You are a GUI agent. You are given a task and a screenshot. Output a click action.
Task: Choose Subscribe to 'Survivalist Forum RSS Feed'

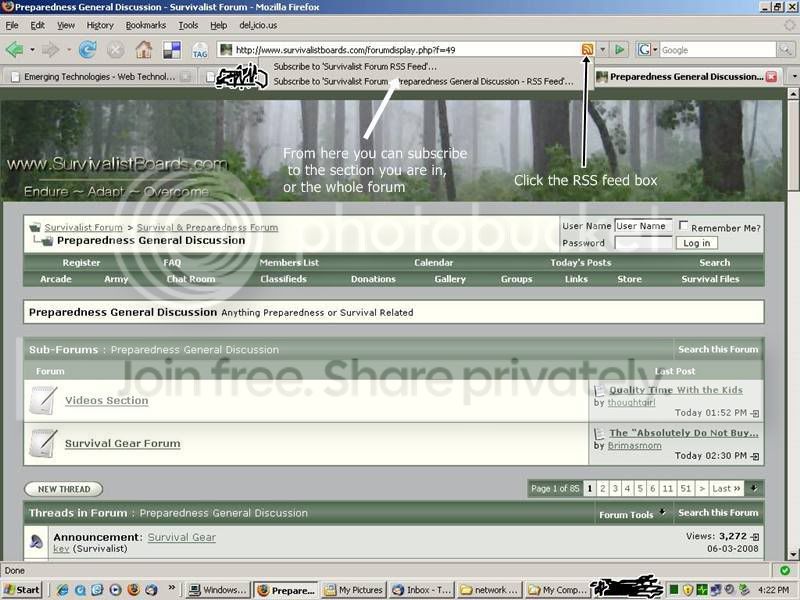pyautogui.click(x=355, y=66)
